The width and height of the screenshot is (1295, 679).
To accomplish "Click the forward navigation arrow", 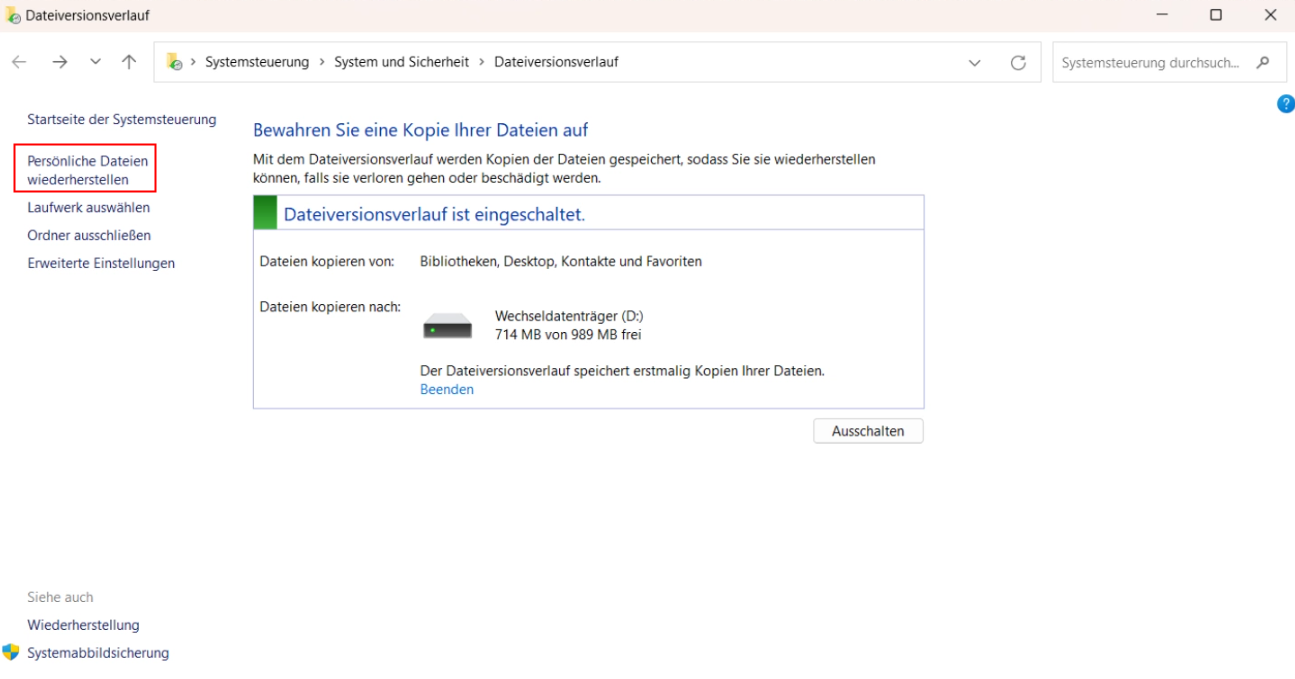I will (60, 62).
